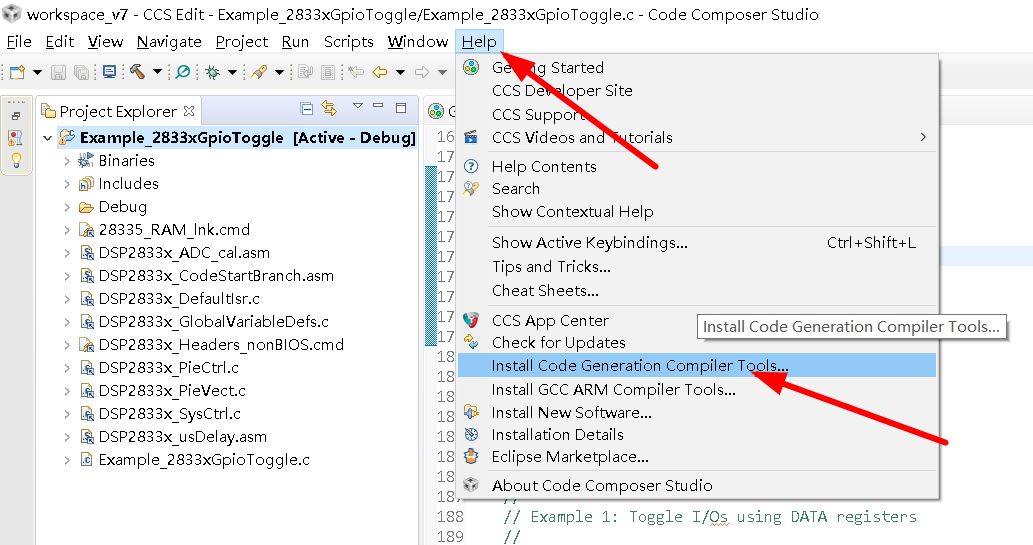Viewport: 1033px width, 545px height.
Task: Expand the Debug folder
Action: click(x=67, y=207)
